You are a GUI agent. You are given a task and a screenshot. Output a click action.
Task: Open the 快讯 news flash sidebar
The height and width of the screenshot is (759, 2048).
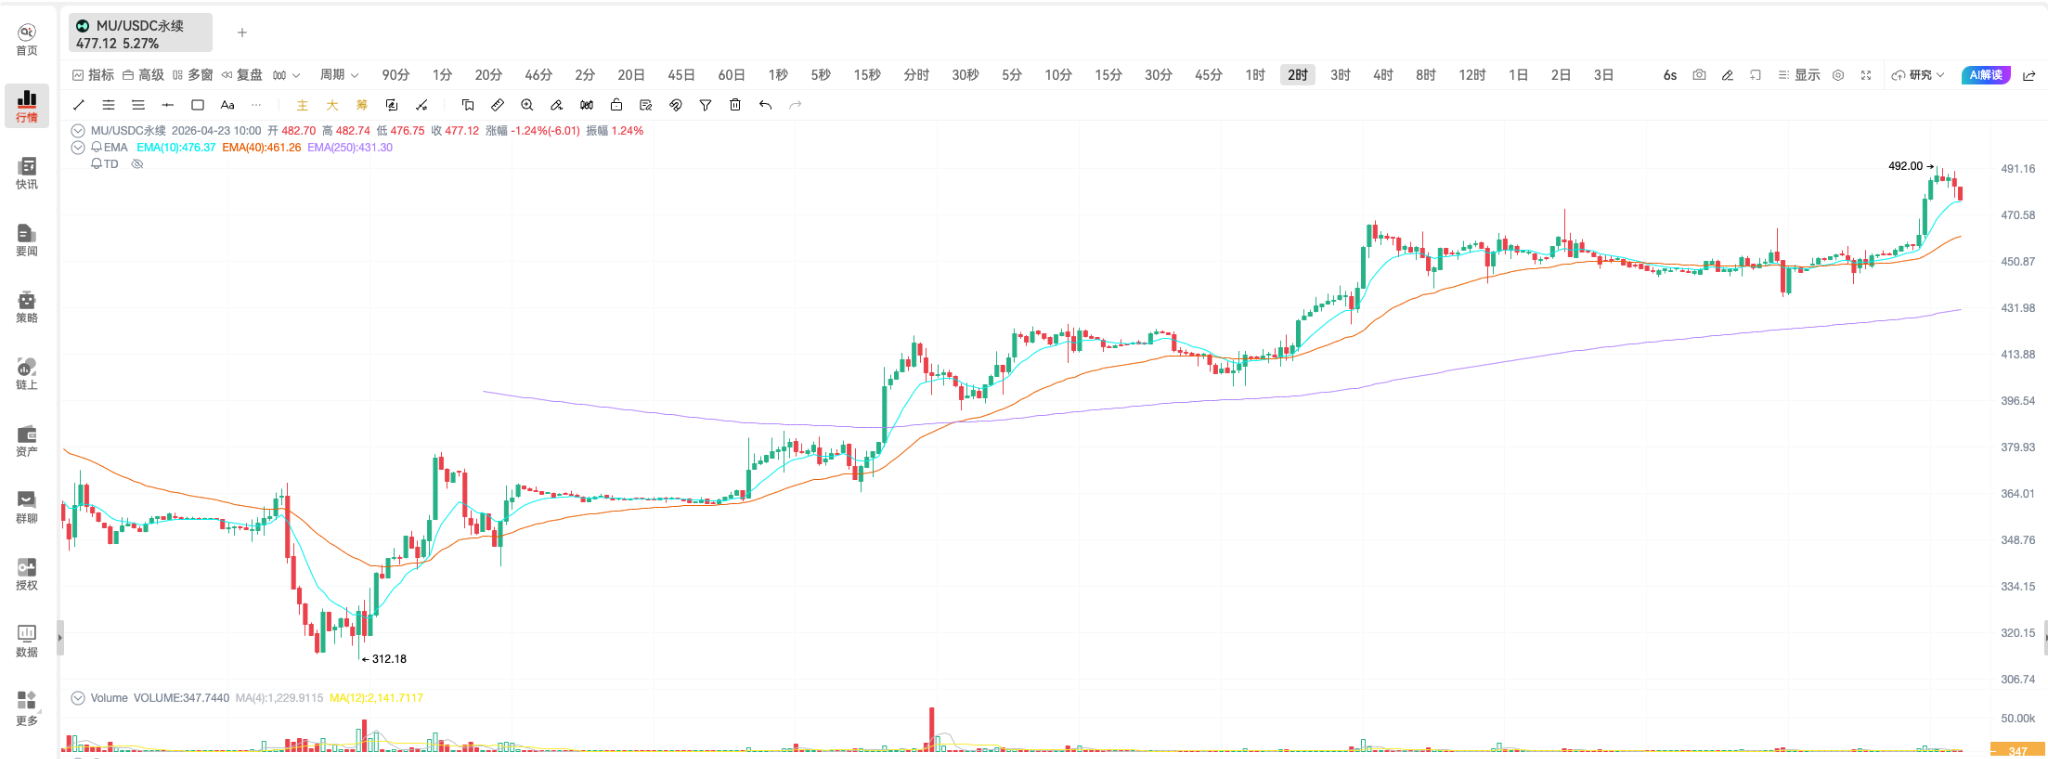(x=27, y=173)
